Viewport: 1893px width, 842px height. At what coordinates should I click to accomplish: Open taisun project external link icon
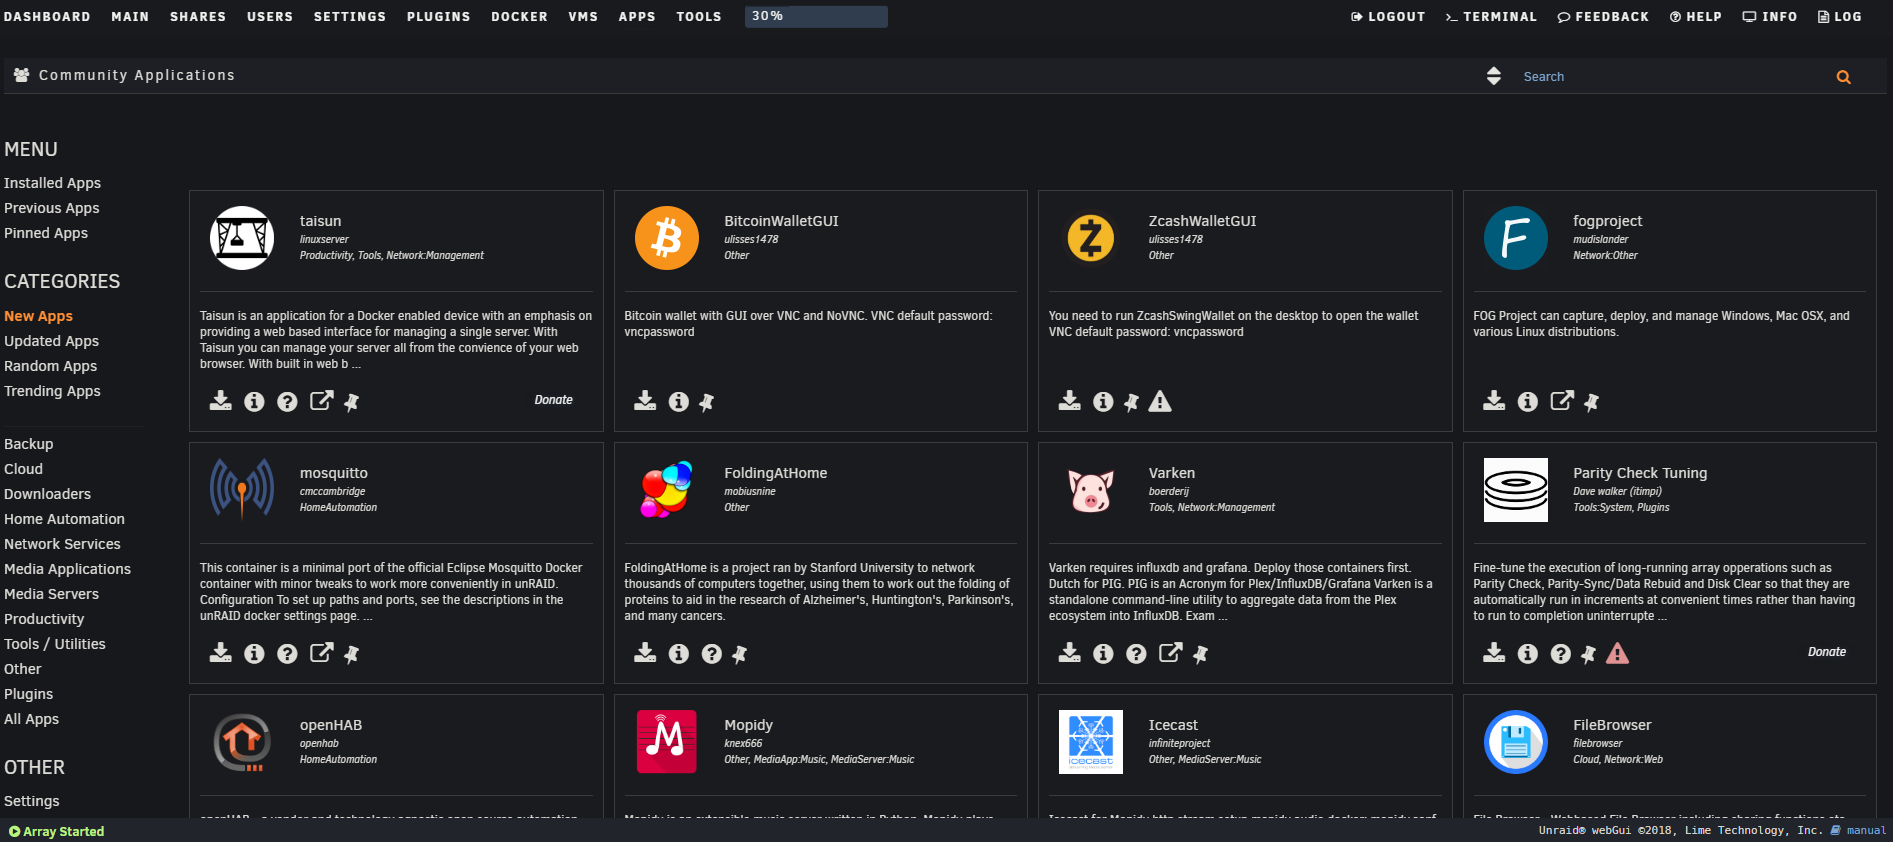point(321,401)
